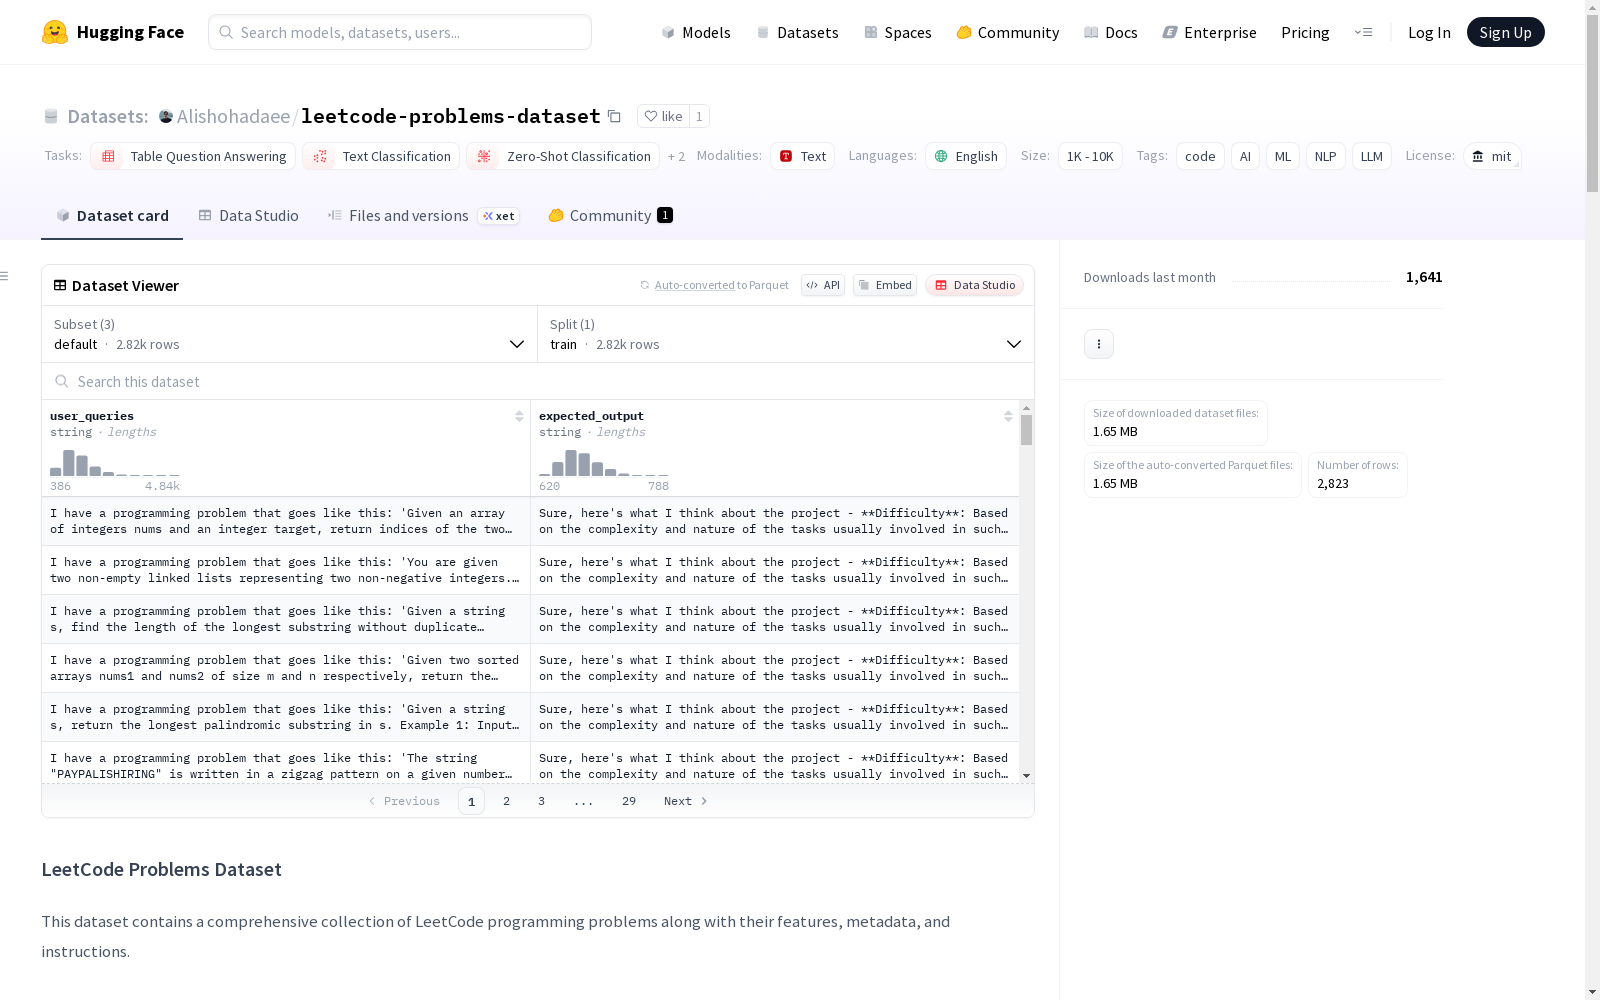Viewport: 1600px width, 1000px height.
Task: Open the API button in Dataset Viewer
Action: [823, 285]
